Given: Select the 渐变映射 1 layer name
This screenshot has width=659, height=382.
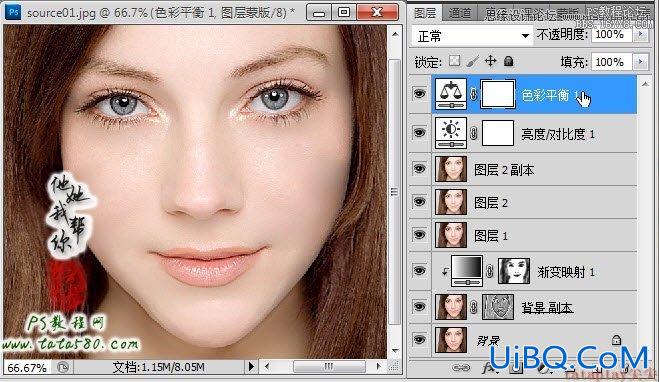Looking at the screenshot, I should click(x=566, y=272).
